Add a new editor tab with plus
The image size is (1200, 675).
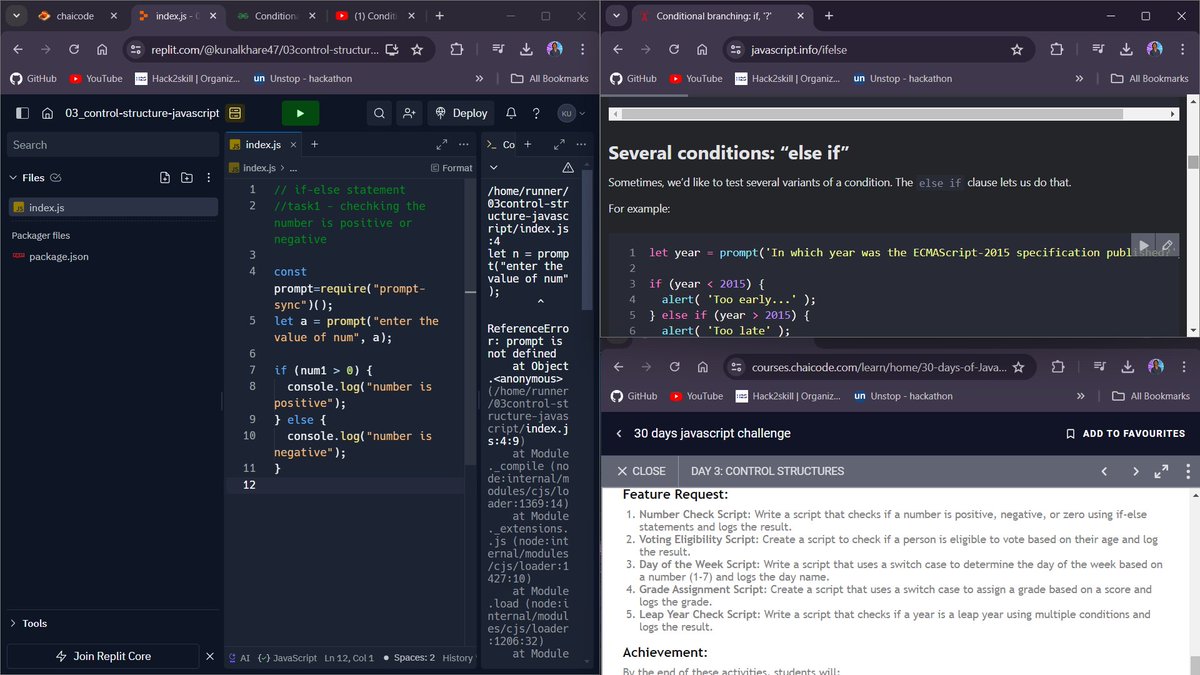pos(314,145)
